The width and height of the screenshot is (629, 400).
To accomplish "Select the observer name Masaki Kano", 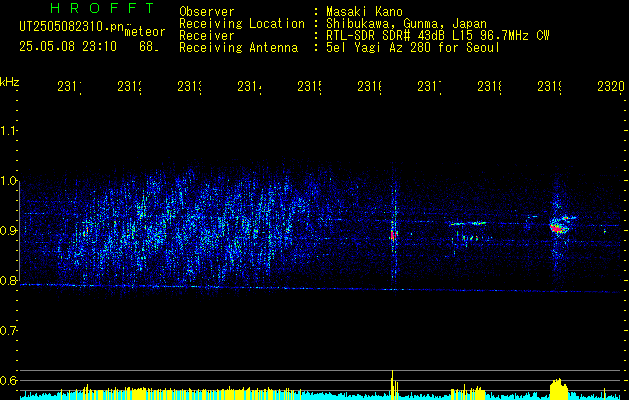I will coord(364,12).
